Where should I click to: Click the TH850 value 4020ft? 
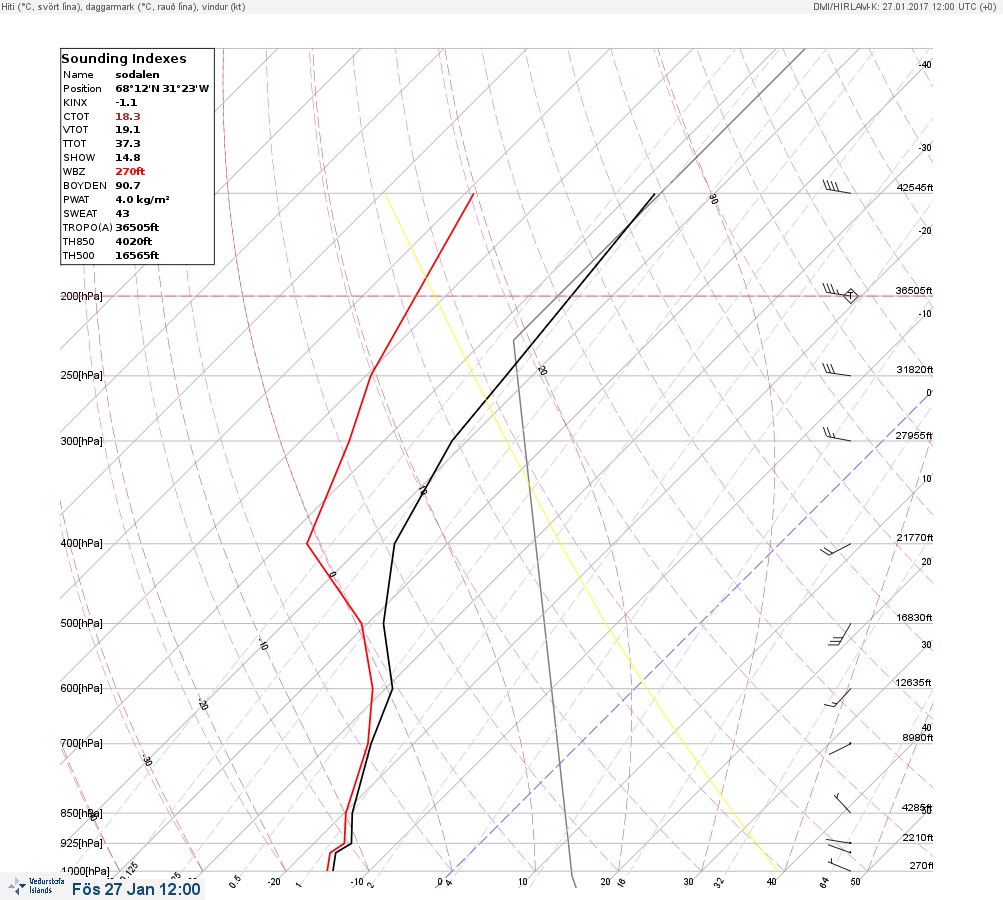click(x=134, y=242)
